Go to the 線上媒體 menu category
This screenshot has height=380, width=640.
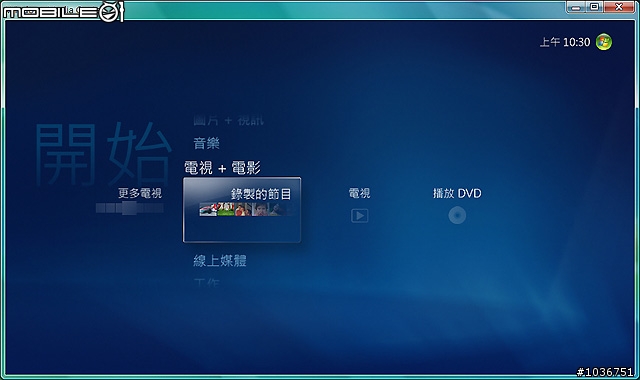(220, 261)
